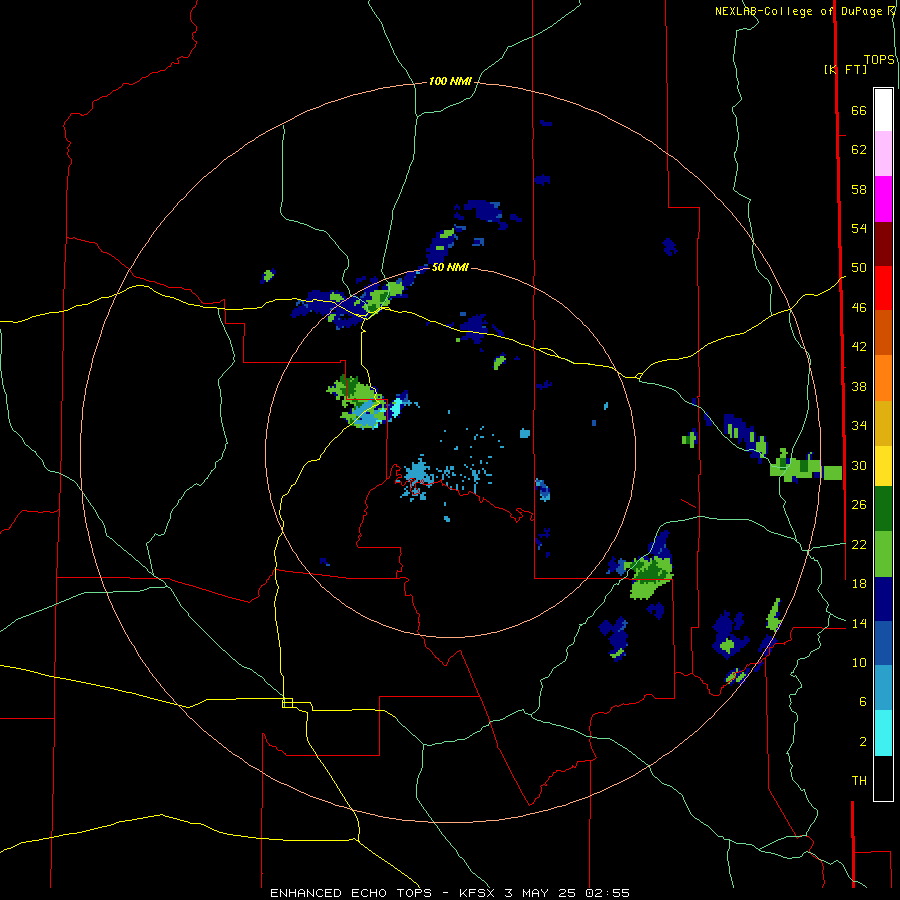Click scale value 34

(x=859, y=426)
